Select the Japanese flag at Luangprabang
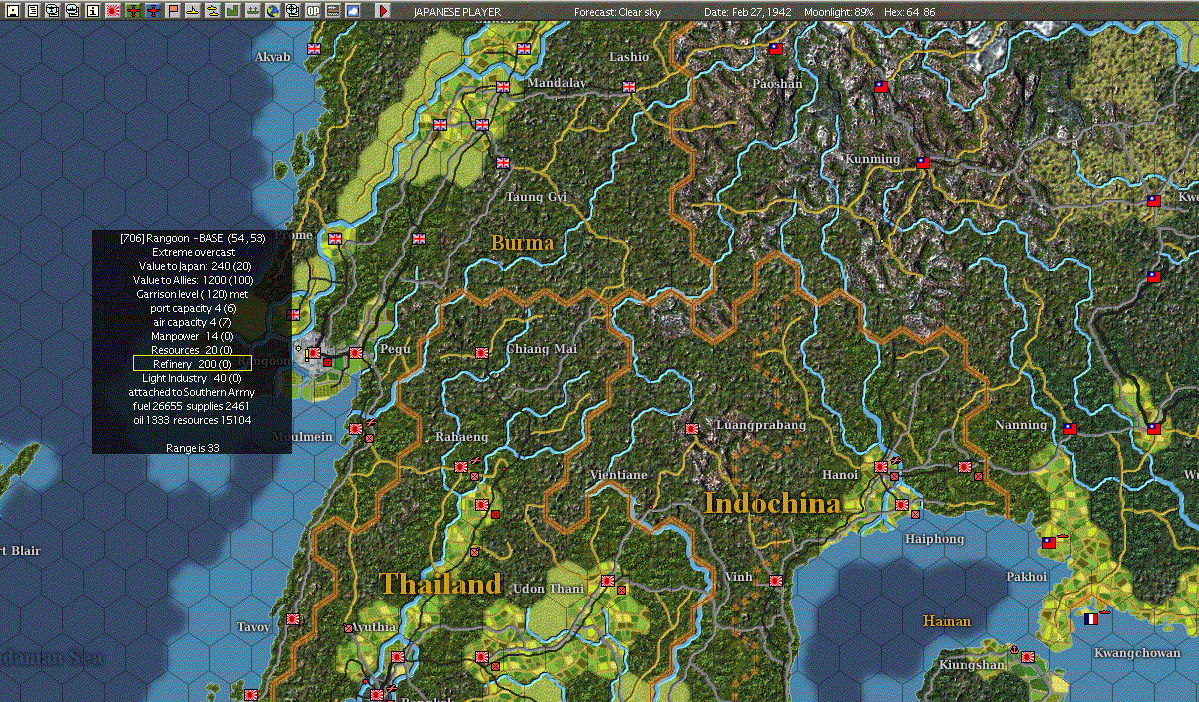The height and width of the screenshot is (702, 1199). 692,429
